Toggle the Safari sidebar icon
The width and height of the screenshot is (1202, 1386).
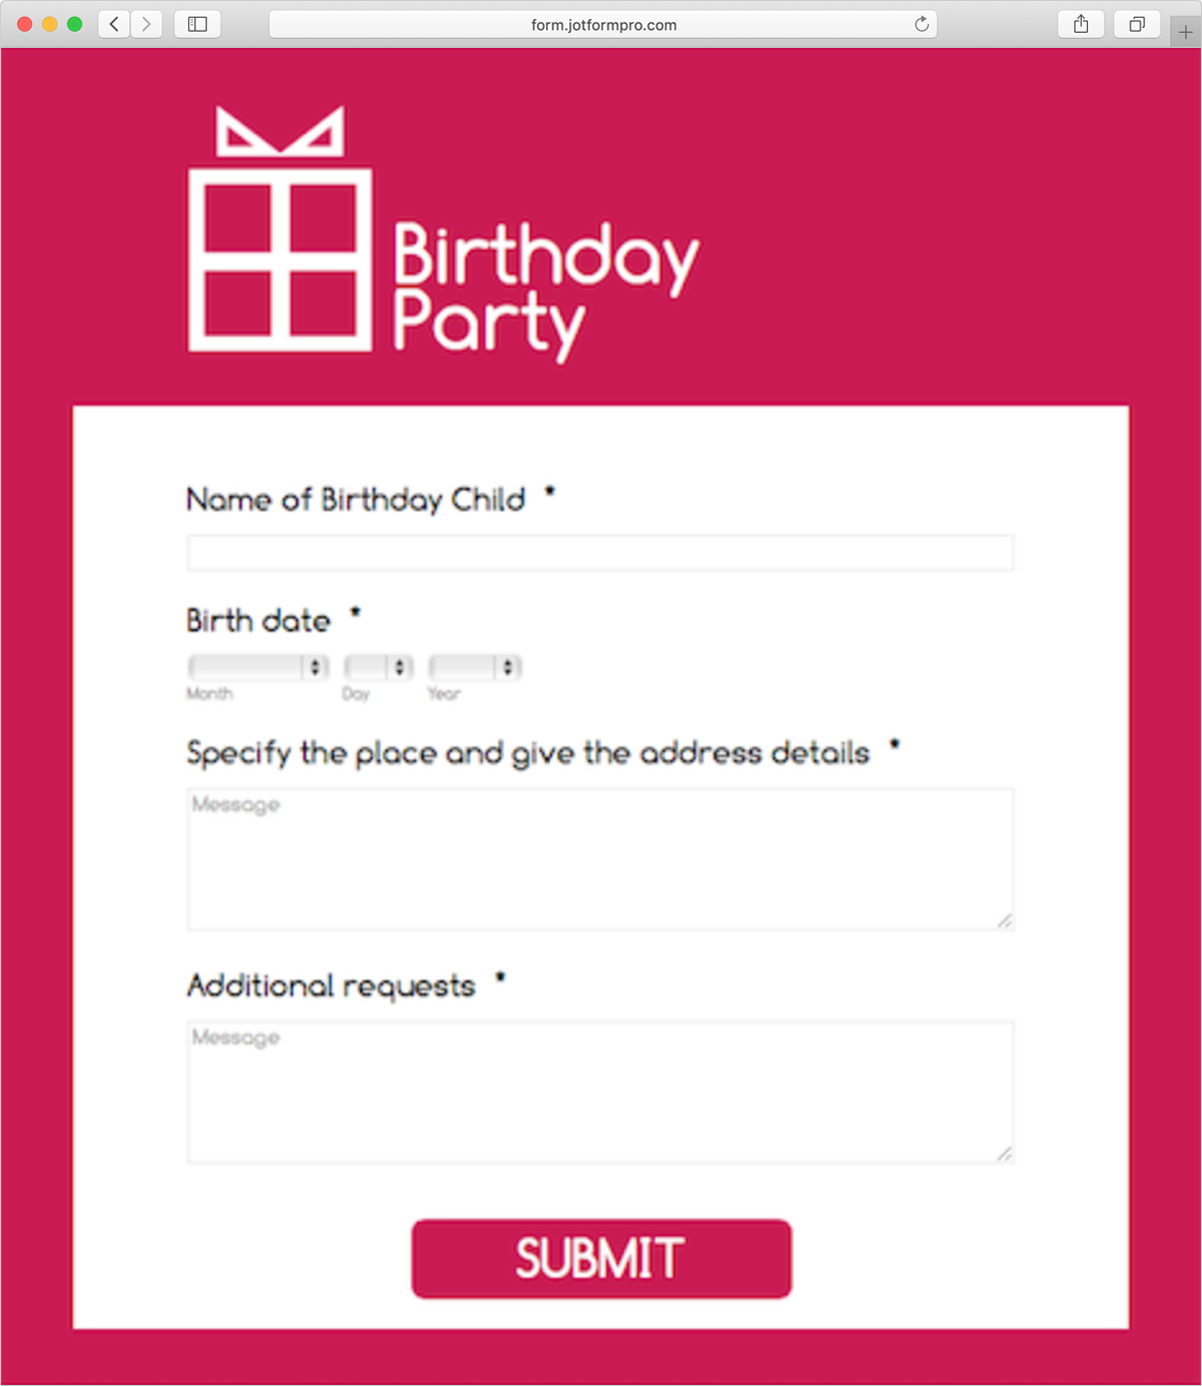(197, 24)
